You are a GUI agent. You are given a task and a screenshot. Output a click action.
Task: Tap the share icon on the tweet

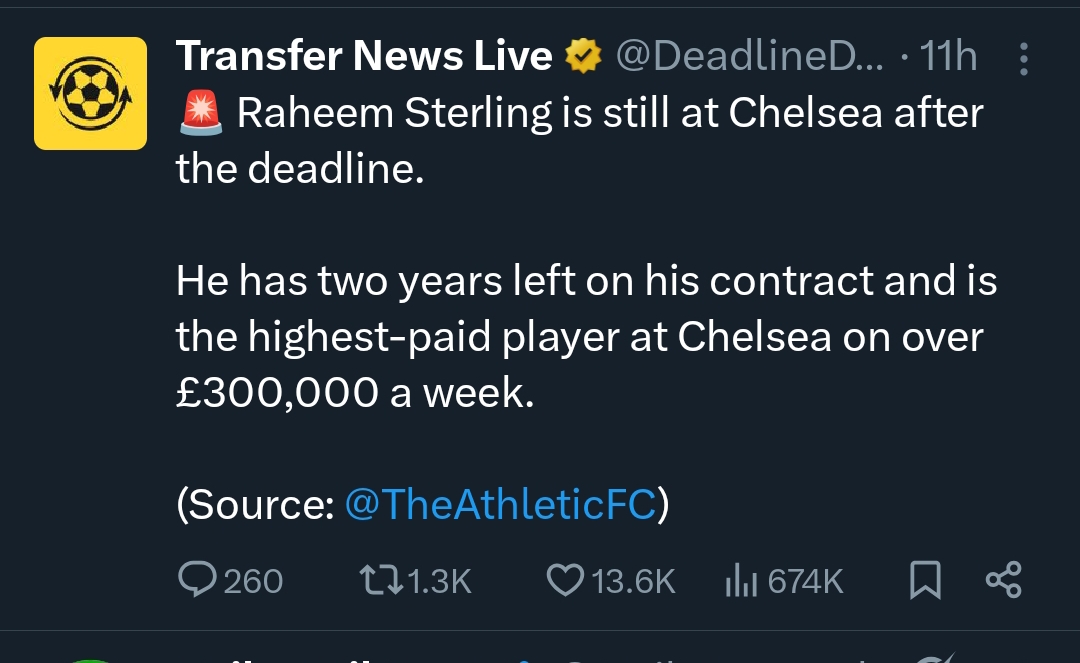[x=1003, y=580]
